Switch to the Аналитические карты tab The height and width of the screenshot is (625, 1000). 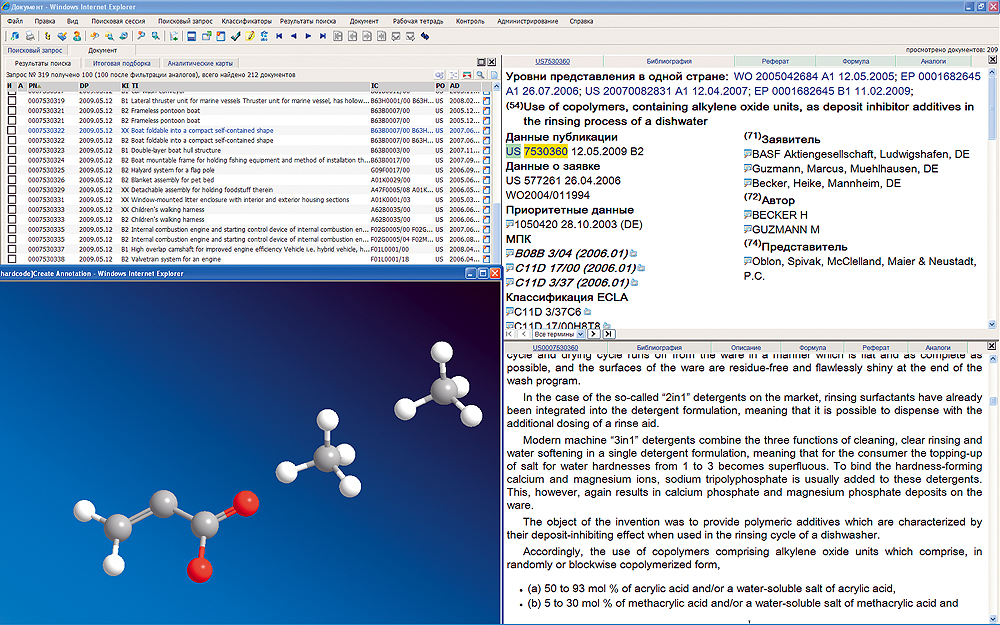[199, 63]
